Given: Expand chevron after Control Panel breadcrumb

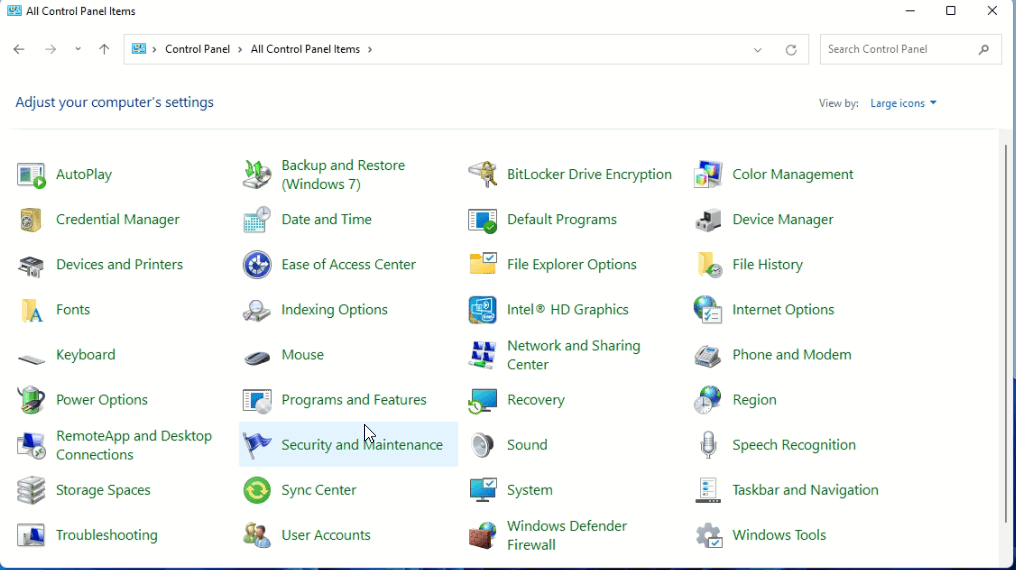Looking at the screenshot, I should pos(240,49).
